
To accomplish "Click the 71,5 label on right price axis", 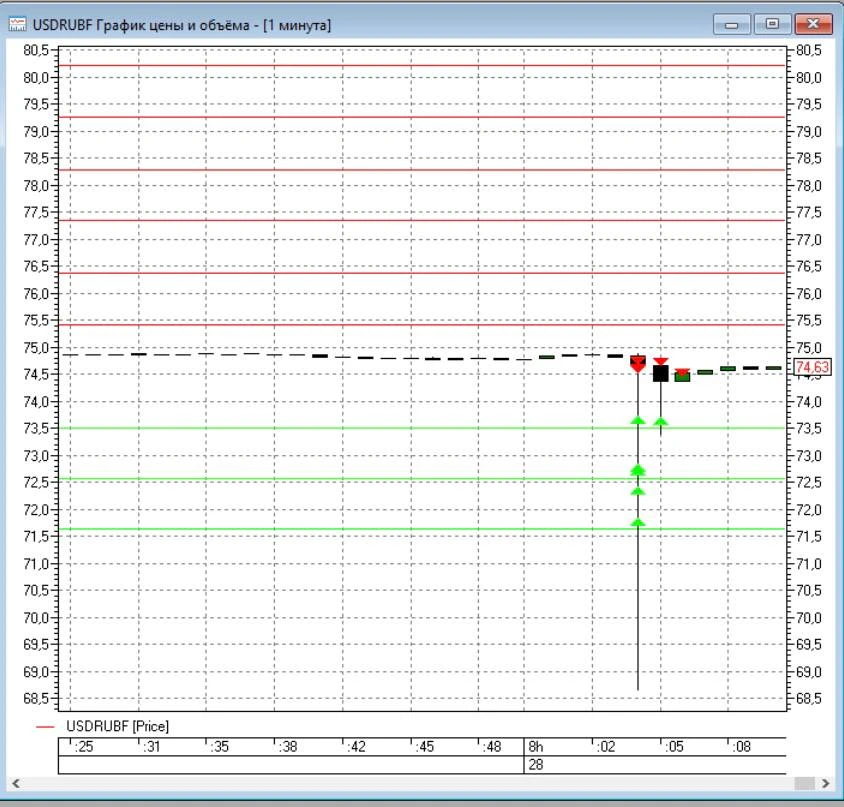I will pyautogui.click(x=809, y=537).
